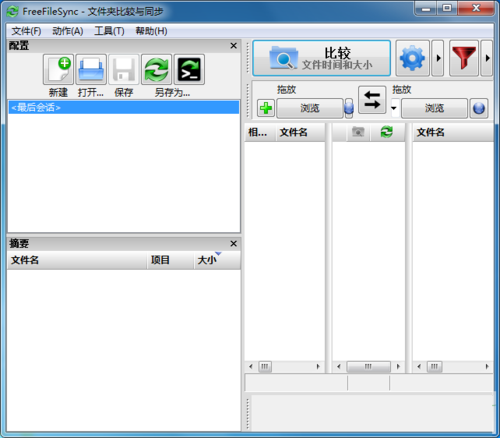The height and width of the screenshot is (438, 500).
Task: Click the Save floppy disk icon
Action: (124, 69)
